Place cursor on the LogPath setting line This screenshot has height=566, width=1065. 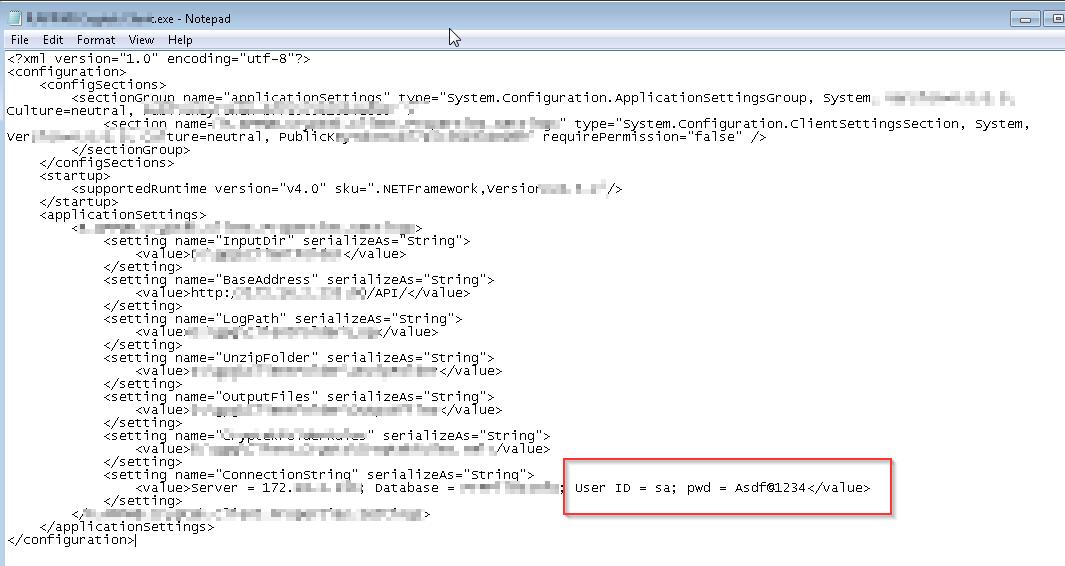pos(282,319)
